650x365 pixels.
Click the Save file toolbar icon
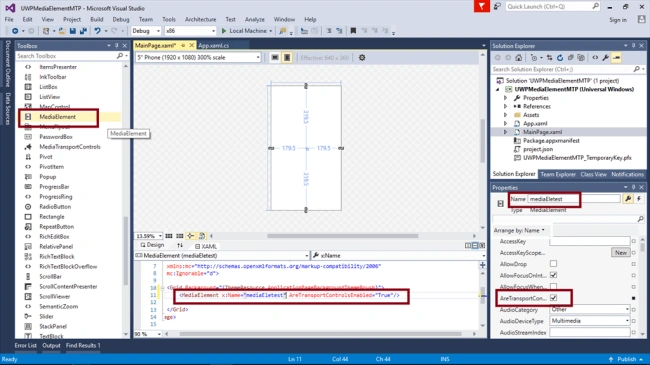[x=73, y=31]
